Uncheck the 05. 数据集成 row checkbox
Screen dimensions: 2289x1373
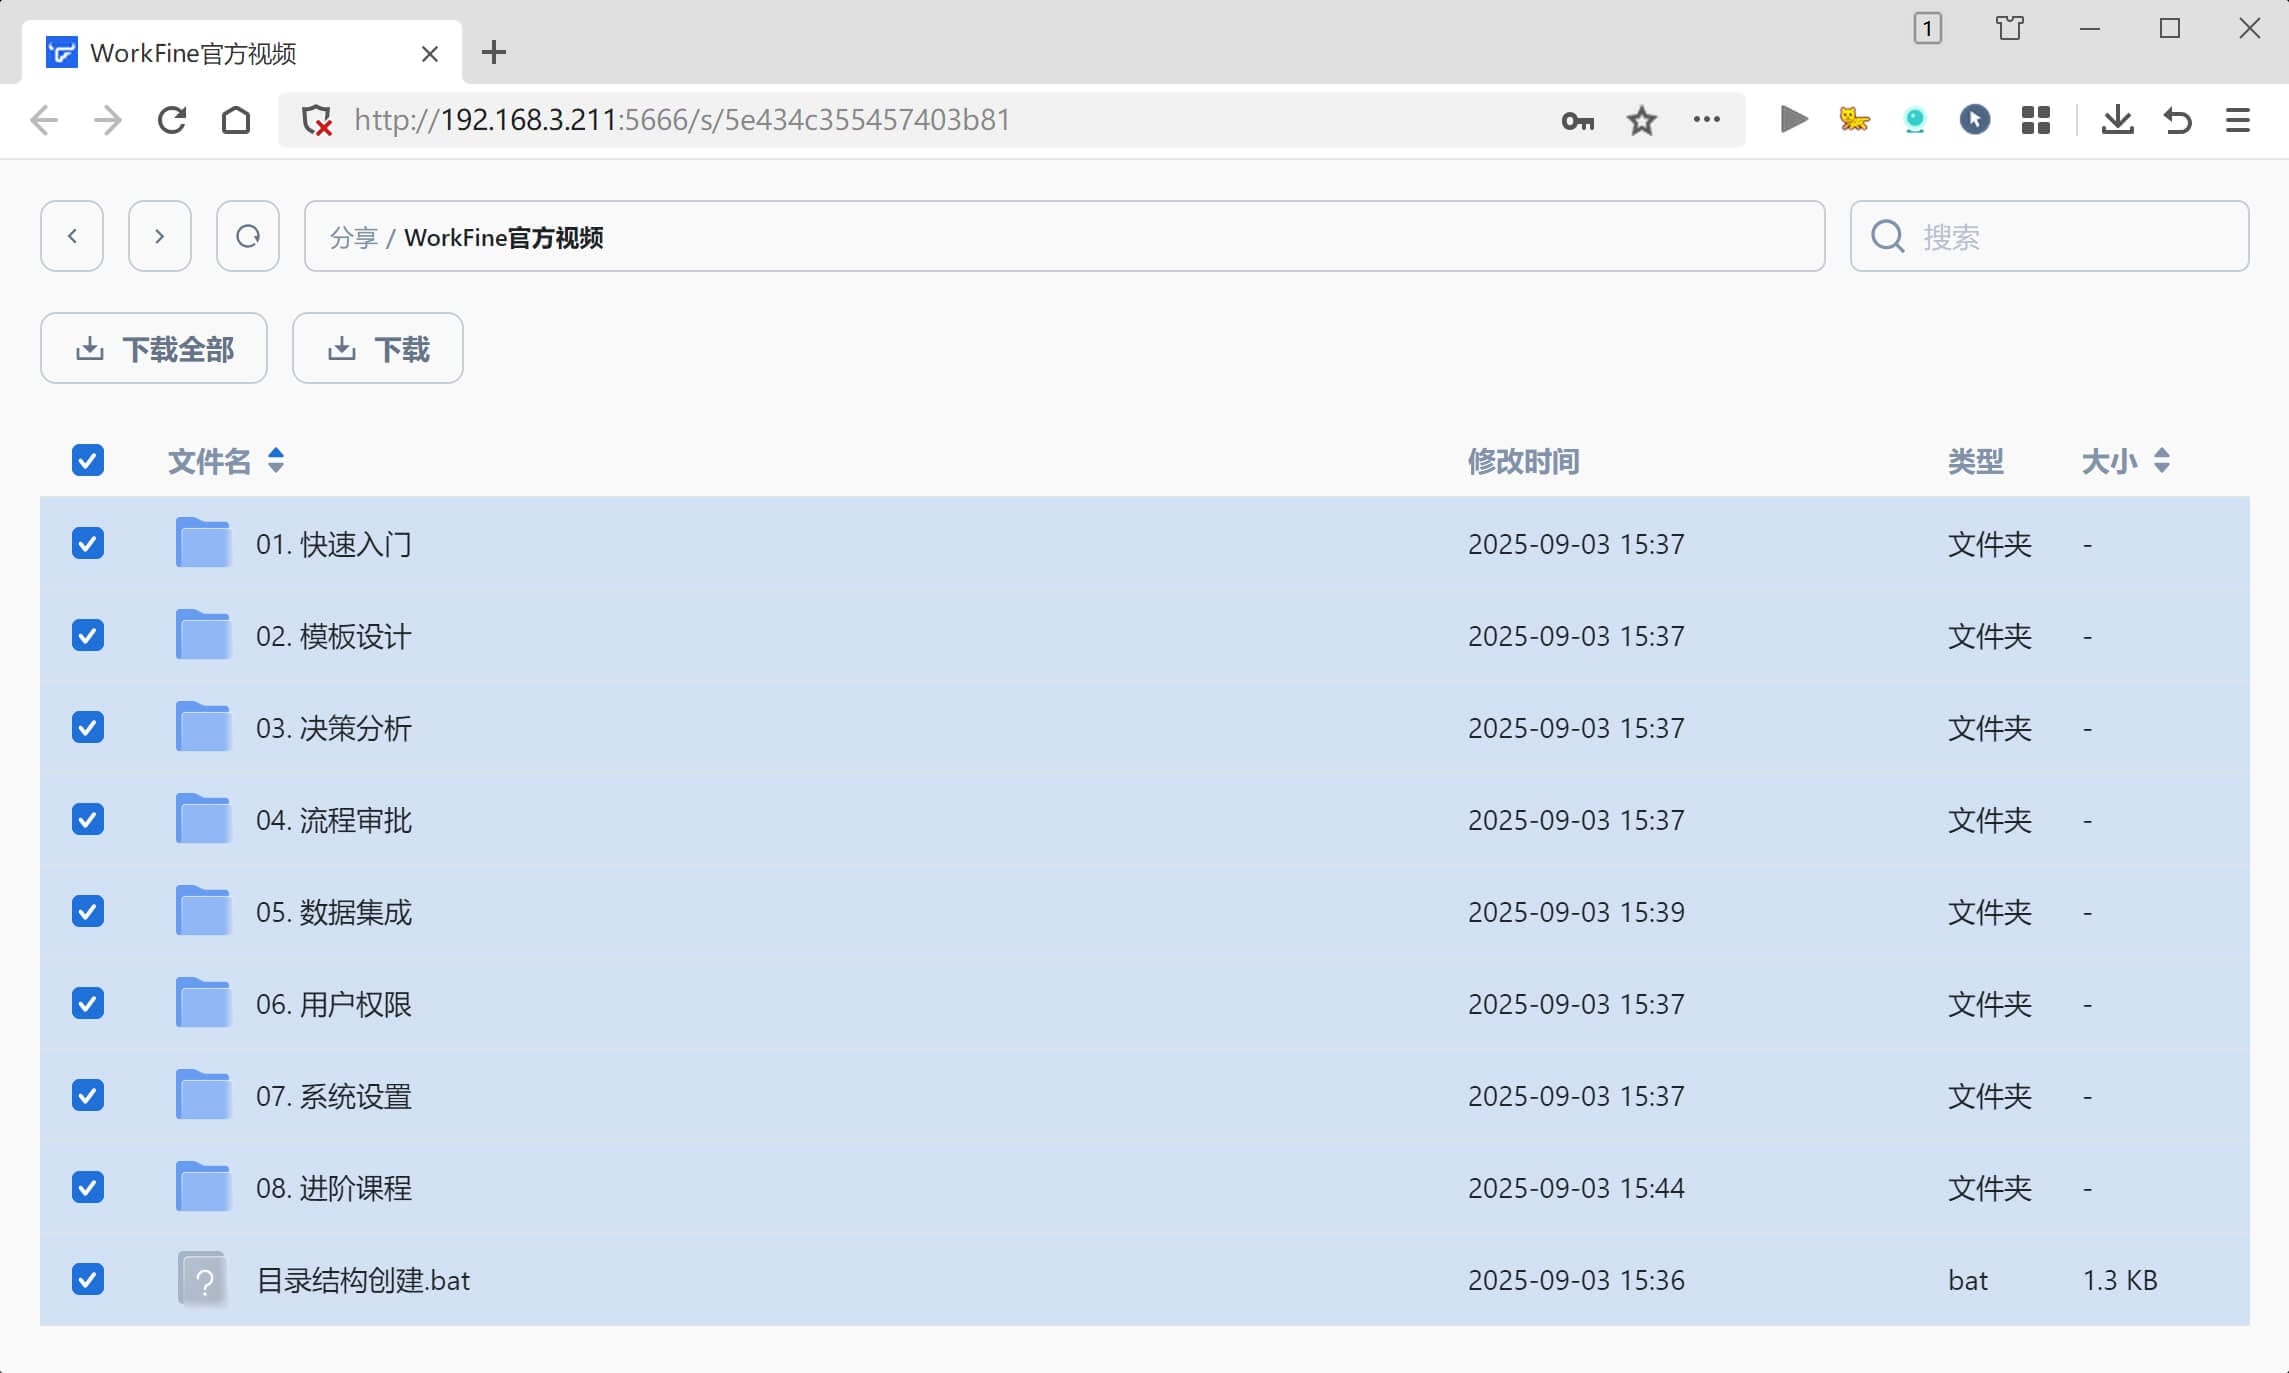tap(88, 911)
